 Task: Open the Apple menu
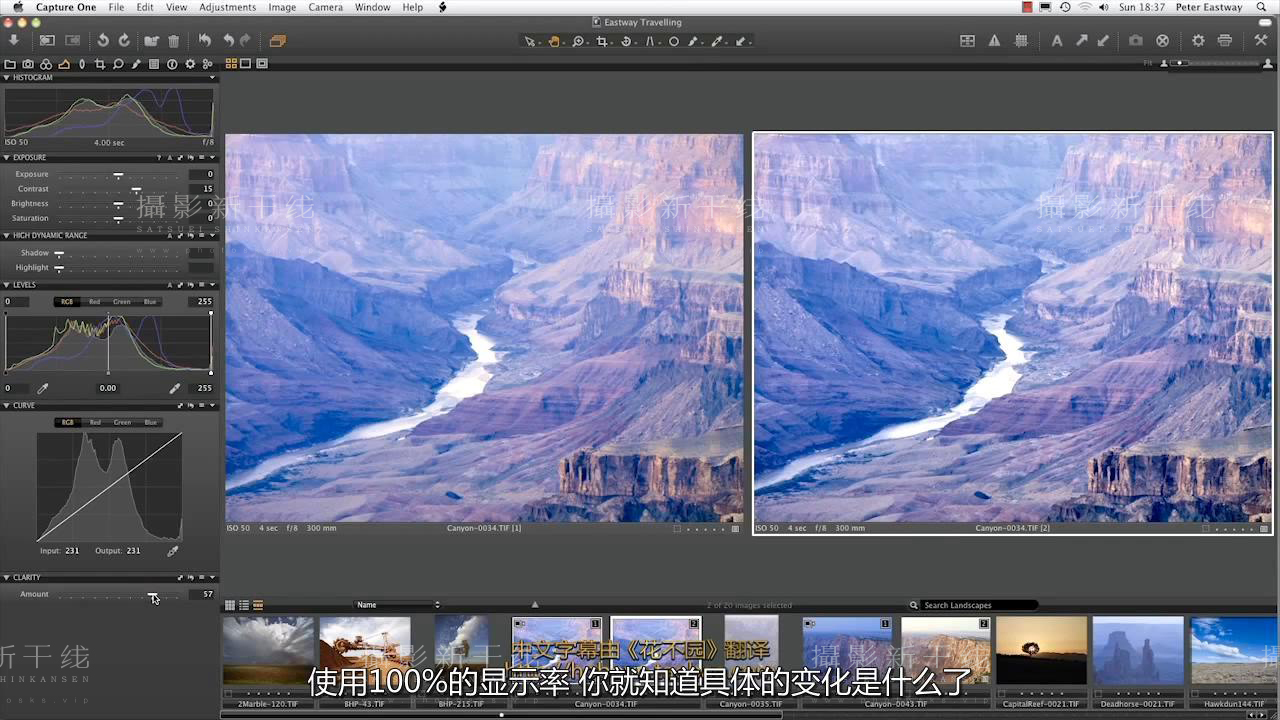pos(17,7)
